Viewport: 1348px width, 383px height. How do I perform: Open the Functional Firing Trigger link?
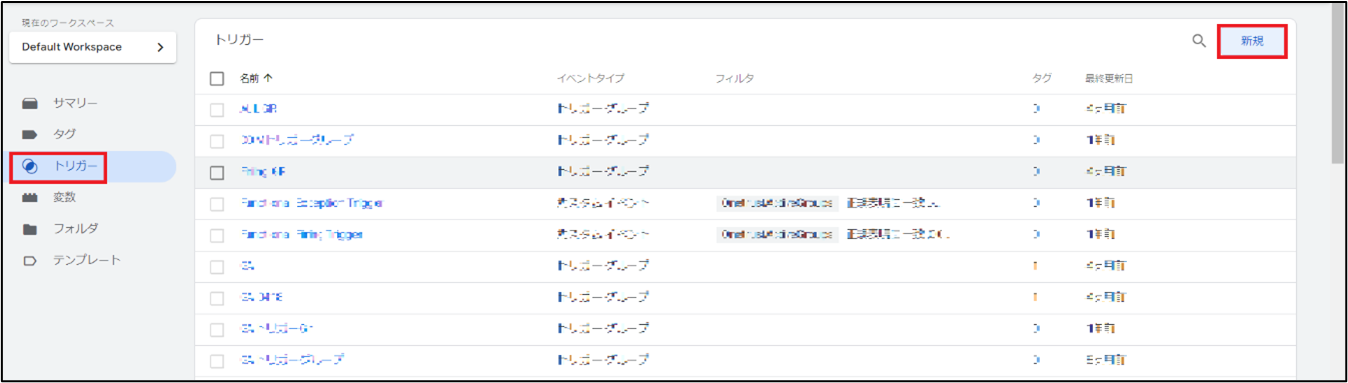tap(301, 235)
